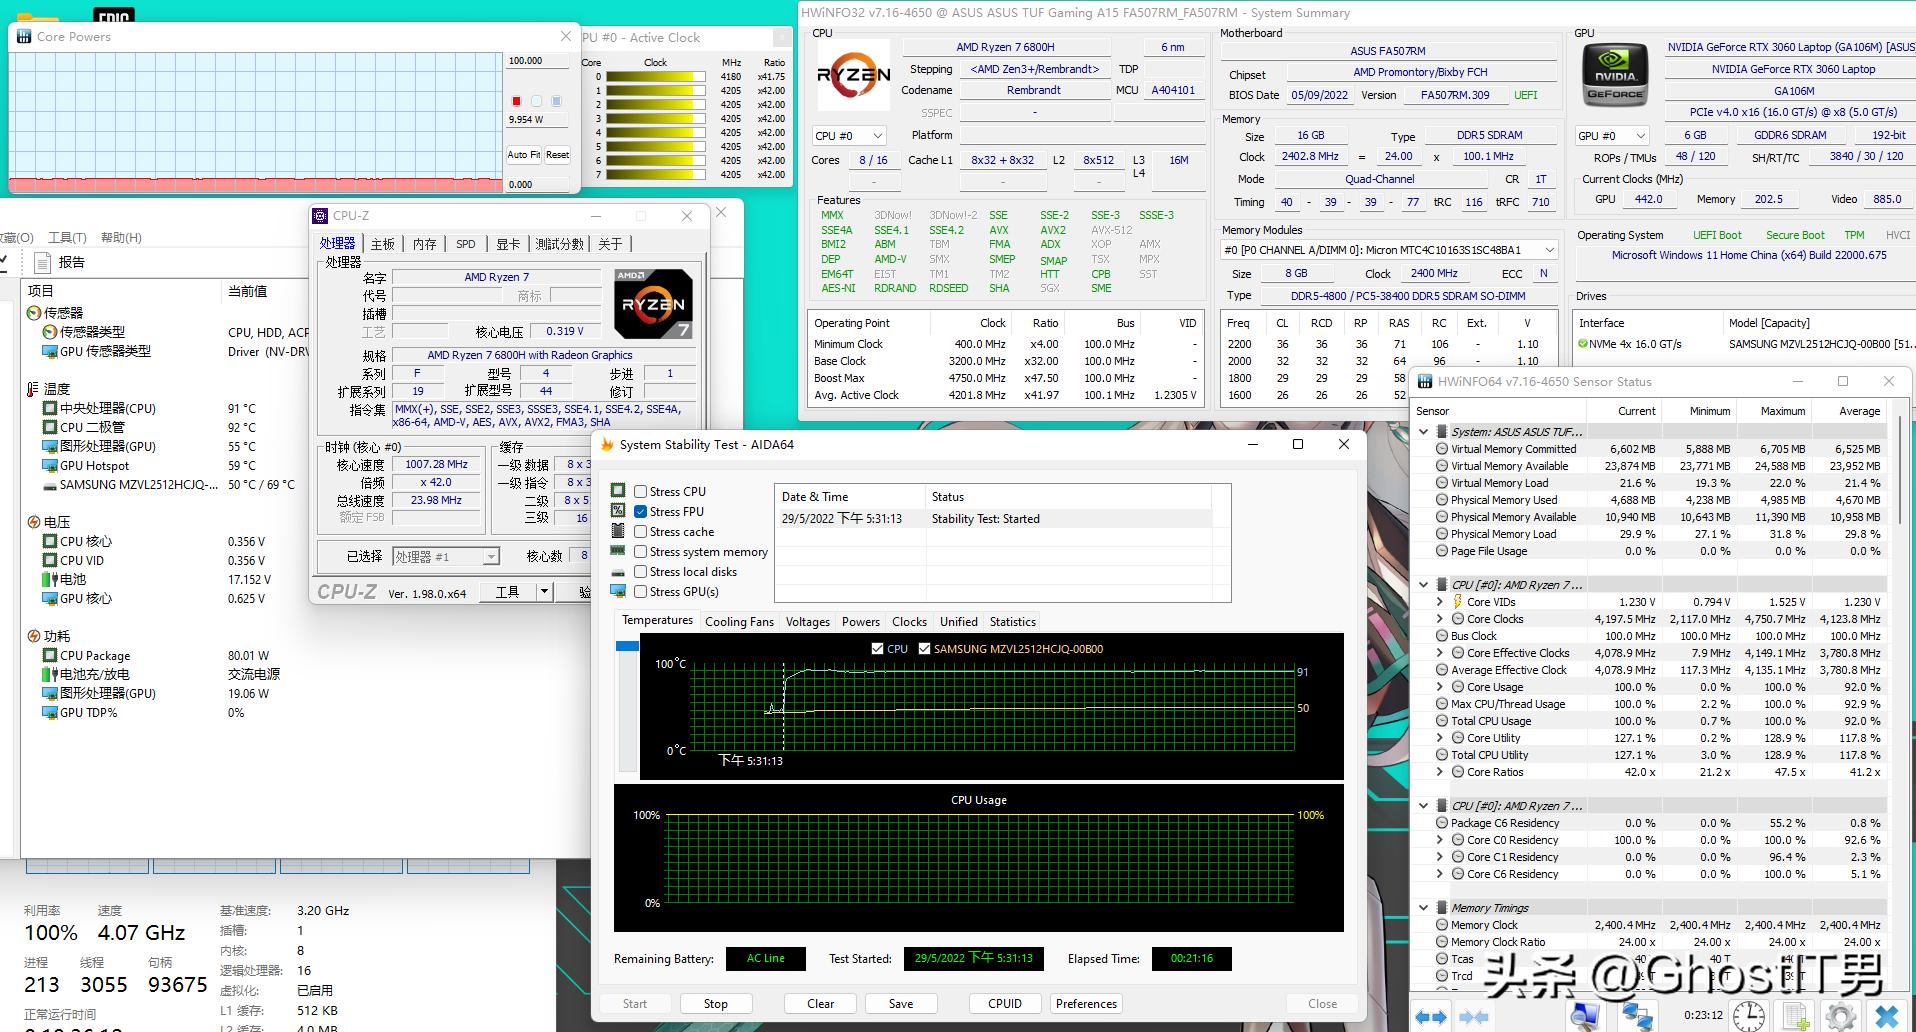Collapse the Memory Timings sensor group
Image resolution: width=1916 pixels, height=1032 pixels.
1424,908
